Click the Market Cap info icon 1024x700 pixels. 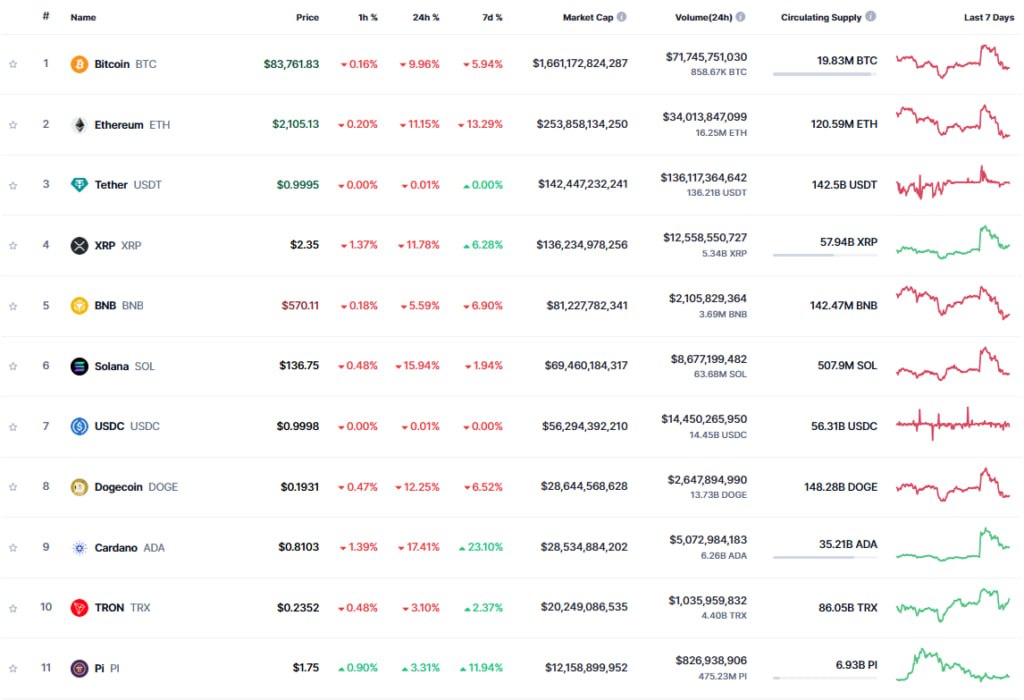pyautogui.click(x=622, y=17)
